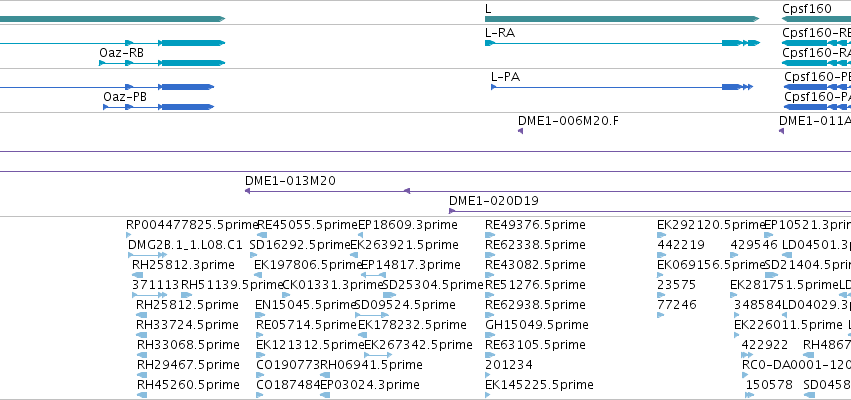The height and width of the screenshot is (400, 851).
Task: Click the Oaz-RB transcript glyph
Action: pyautogui.click(x=162, y=63)
